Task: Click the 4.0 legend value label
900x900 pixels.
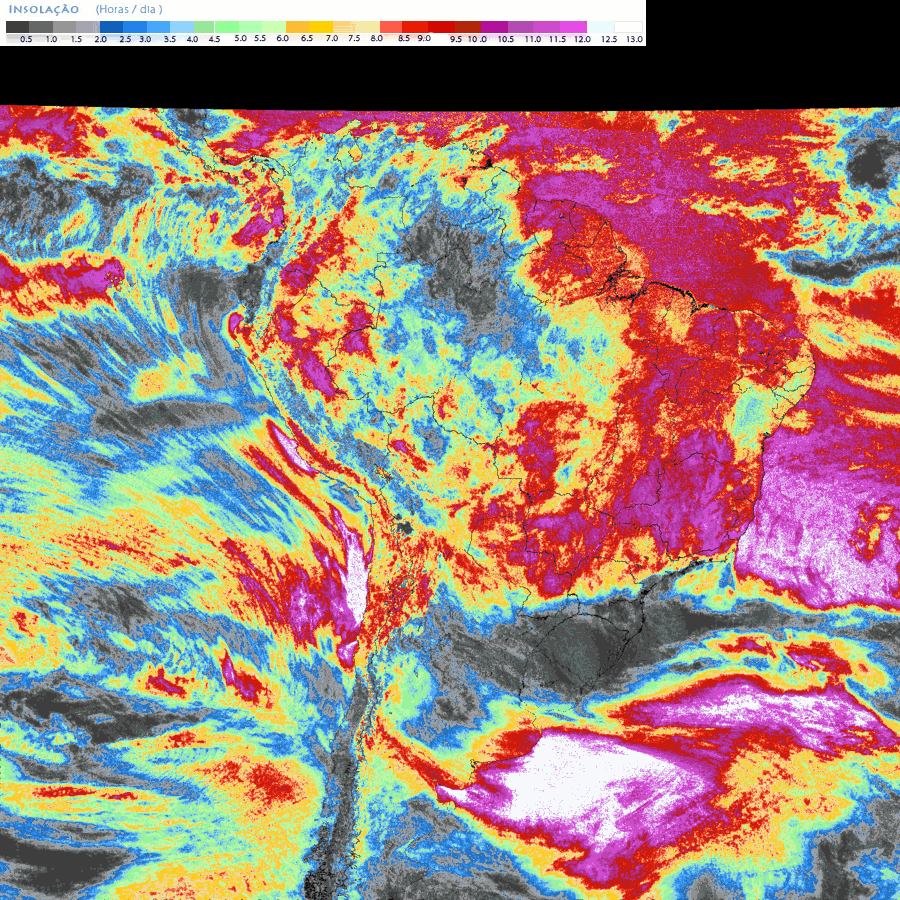Action: (x=193, y=39)
